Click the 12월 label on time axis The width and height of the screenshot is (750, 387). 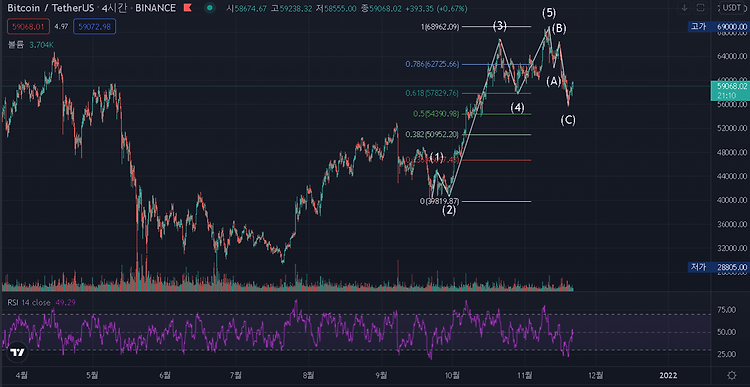click(596, 375)
